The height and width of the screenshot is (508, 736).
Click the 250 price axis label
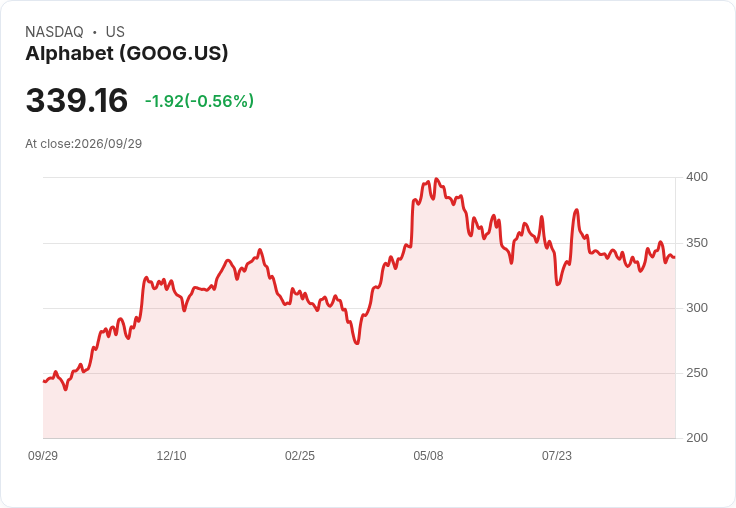point(697,373)
